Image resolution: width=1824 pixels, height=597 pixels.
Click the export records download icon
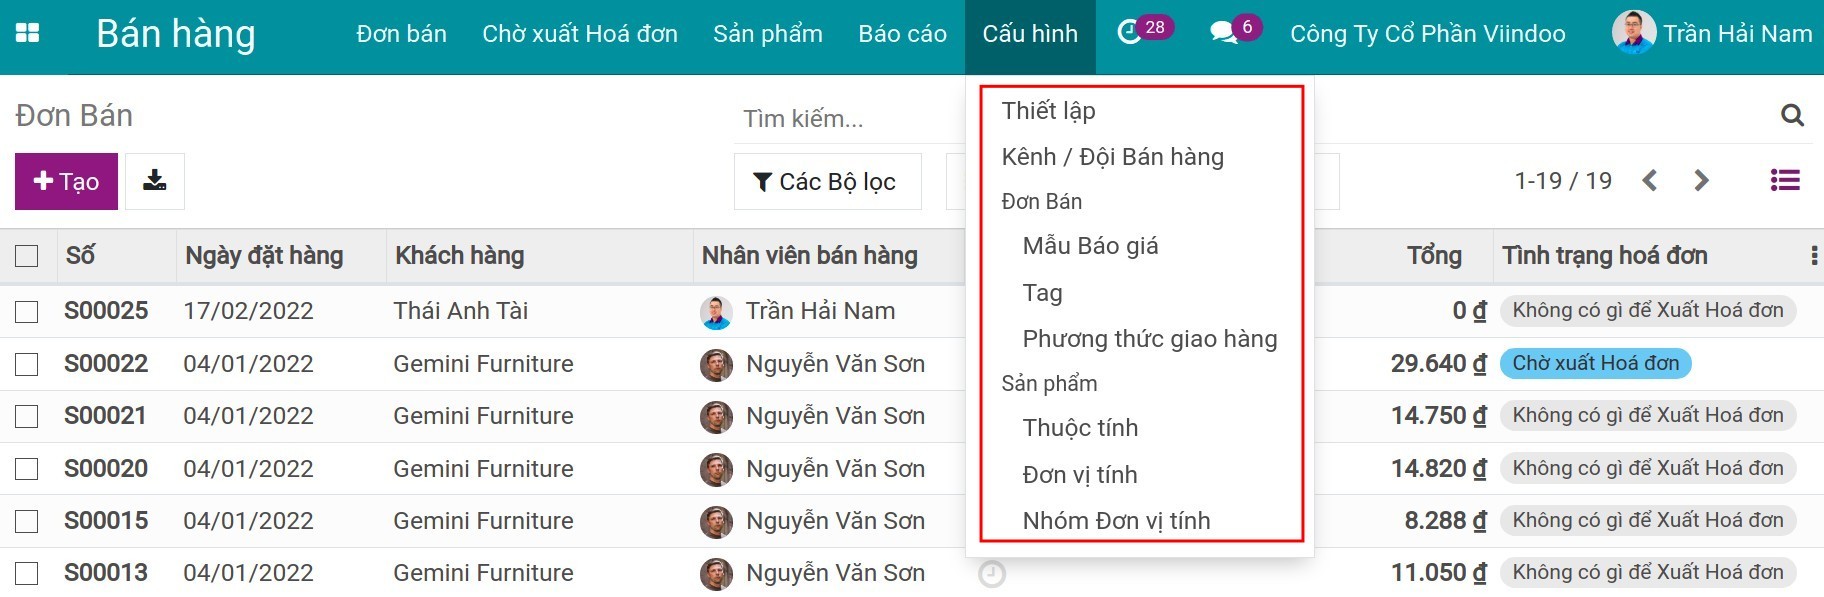(155, 181)
